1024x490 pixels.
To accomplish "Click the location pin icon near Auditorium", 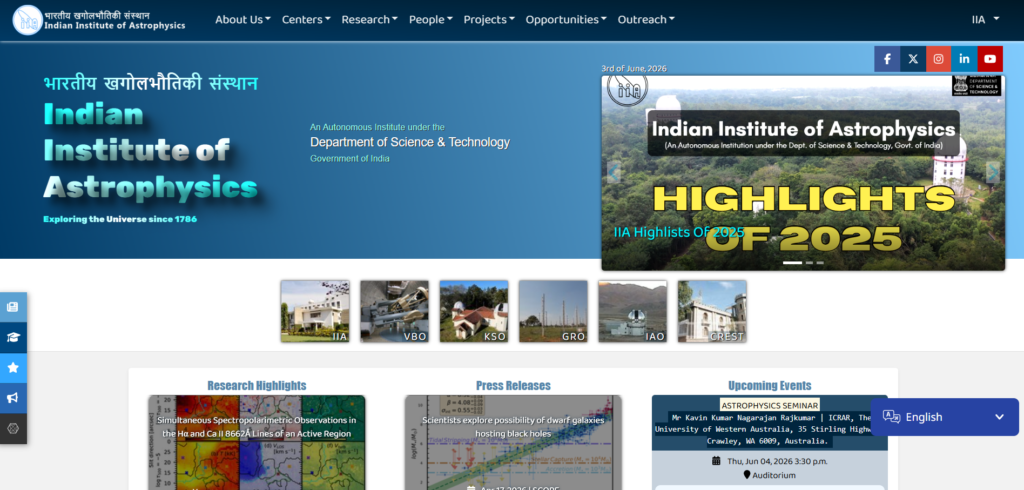I will [747, 475].
